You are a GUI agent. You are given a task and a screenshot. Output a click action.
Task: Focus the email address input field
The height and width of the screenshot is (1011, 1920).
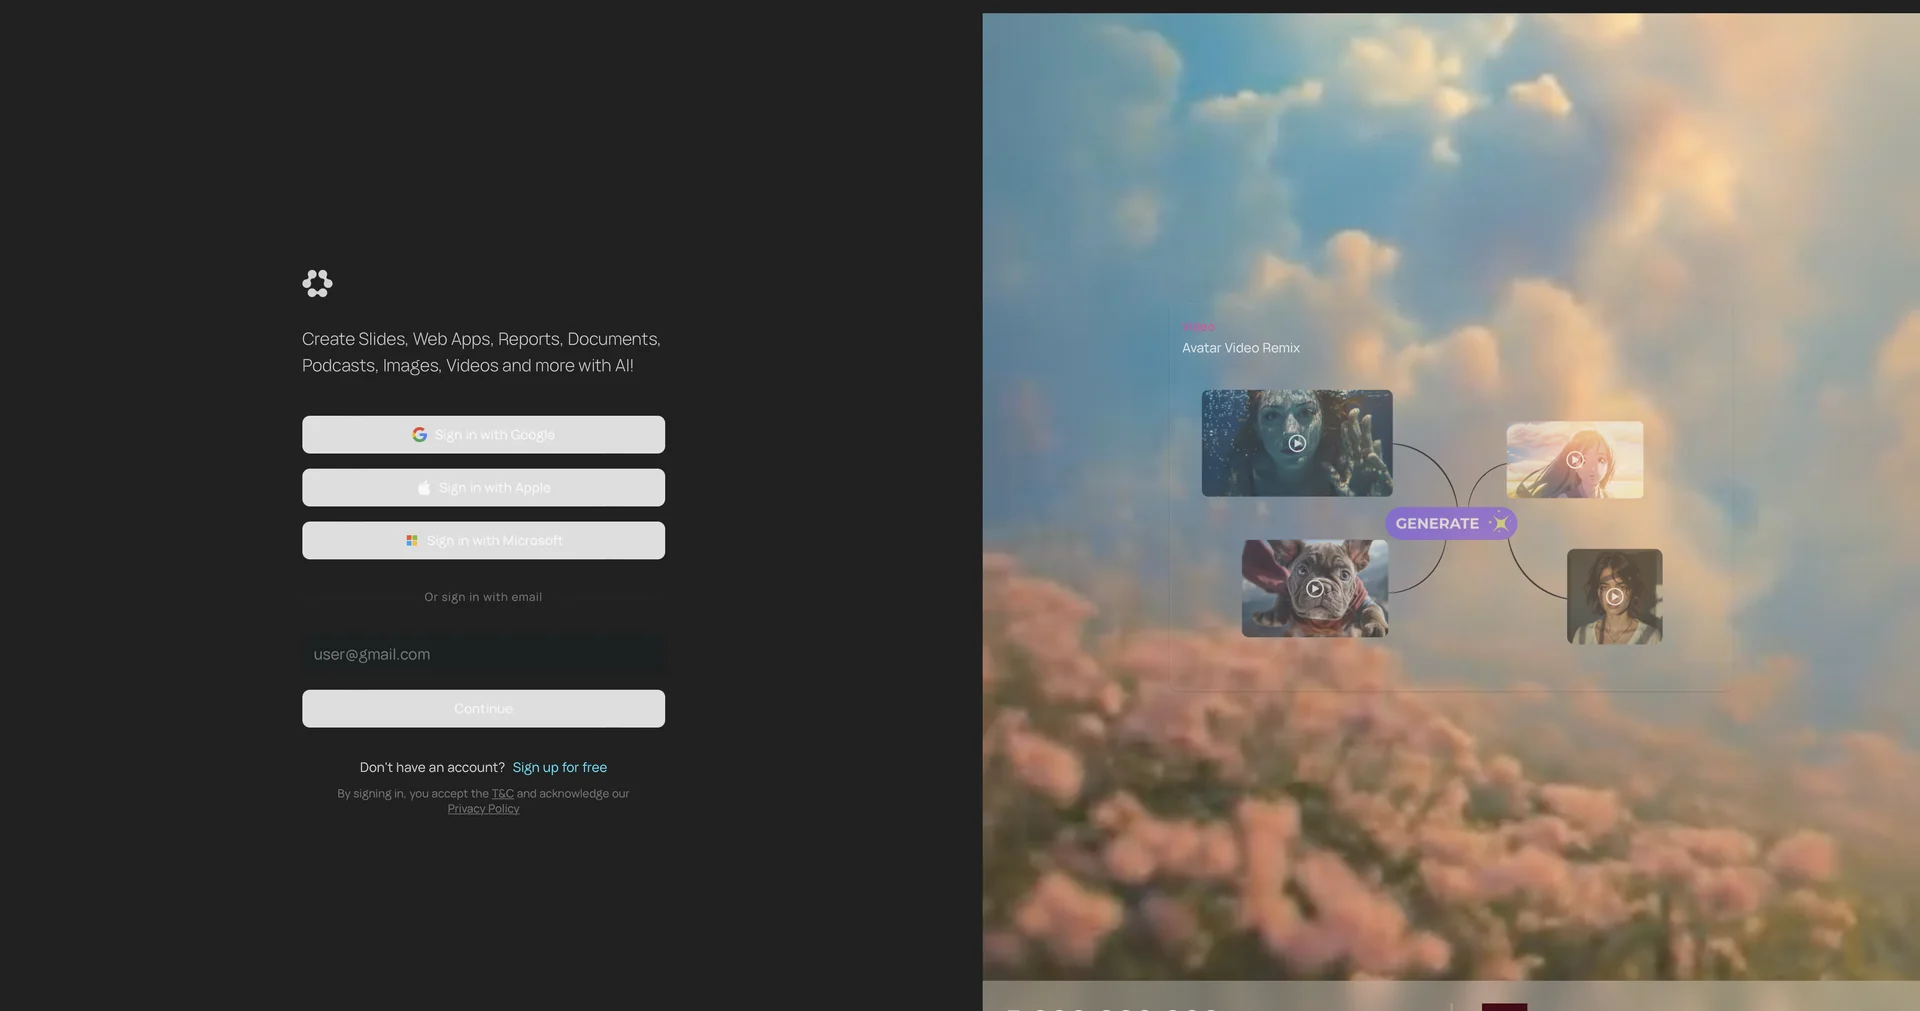pos(483,654)
